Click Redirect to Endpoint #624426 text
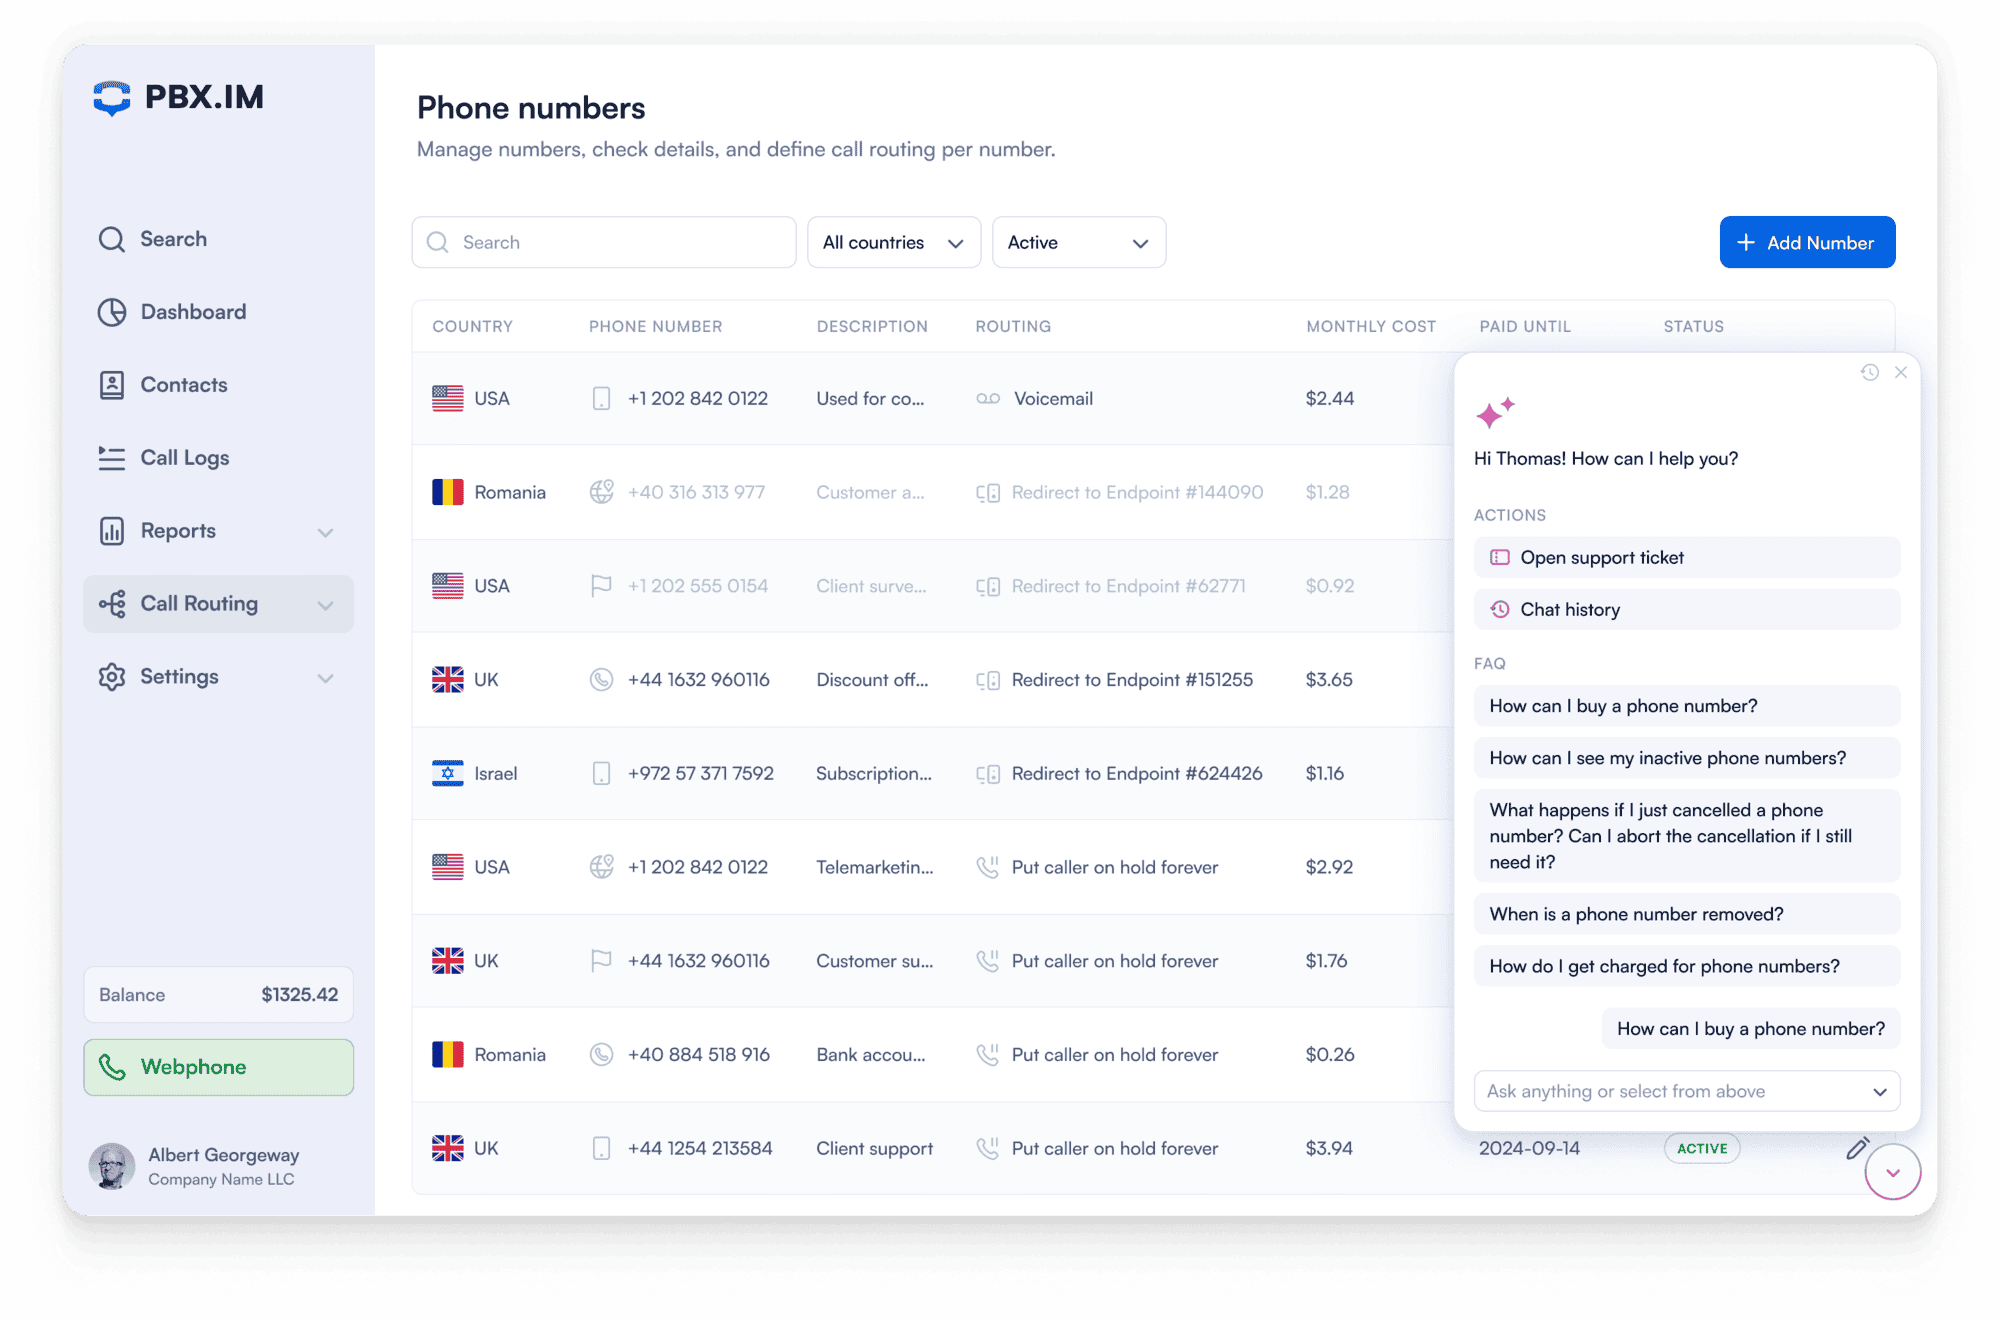 [1137, 774]
